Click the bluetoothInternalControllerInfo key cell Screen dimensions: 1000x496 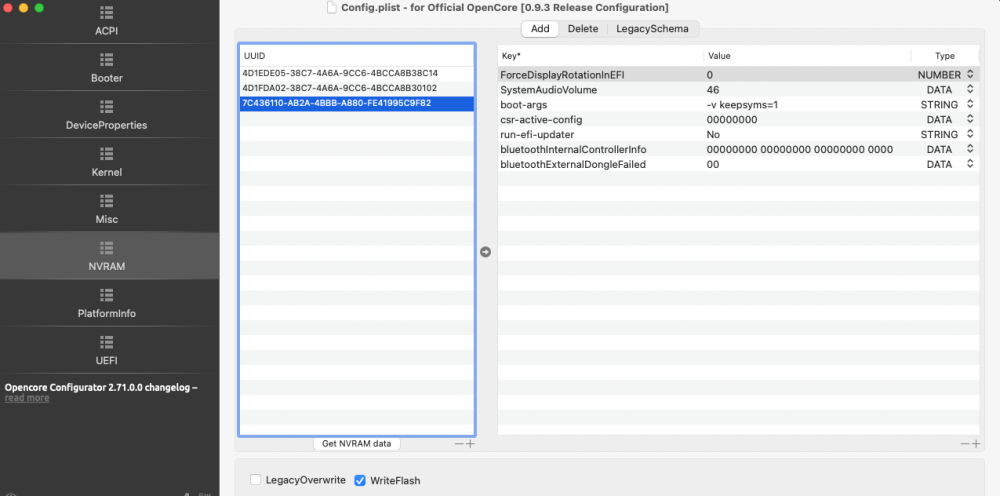point(573,149)
